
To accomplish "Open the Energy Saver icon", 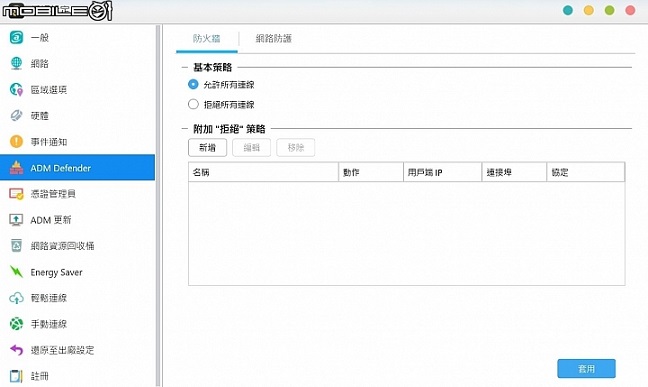I will point(17,272).
